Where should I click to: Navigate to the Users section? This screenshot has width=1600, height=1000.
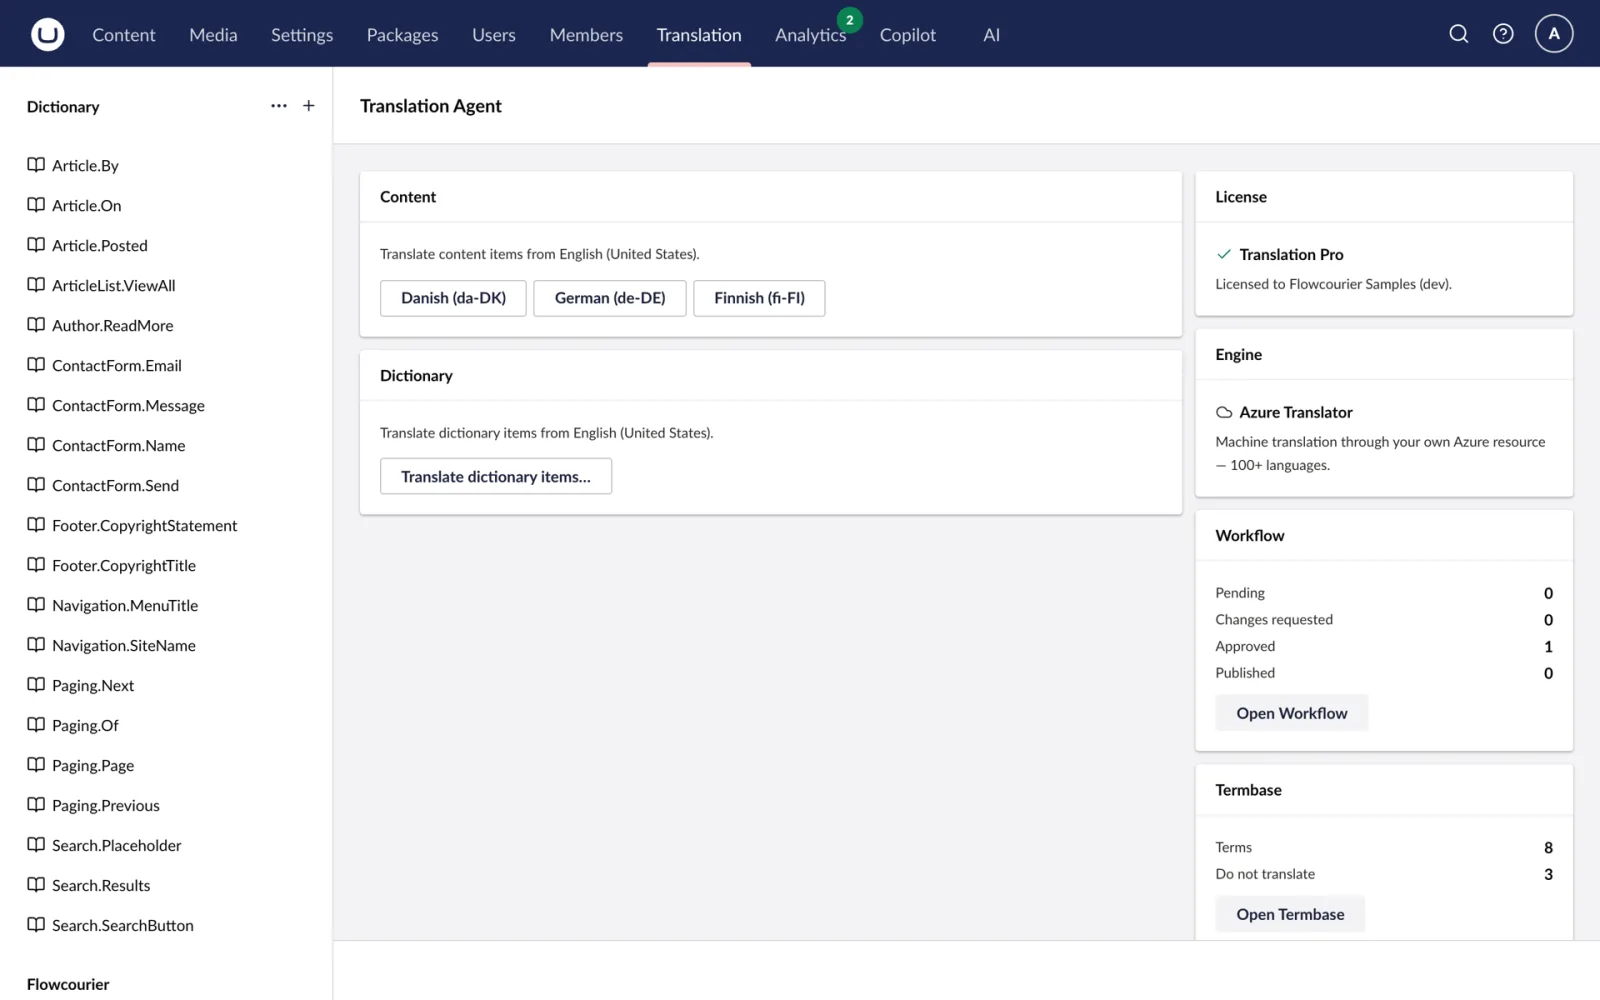[x=494, y=34]
